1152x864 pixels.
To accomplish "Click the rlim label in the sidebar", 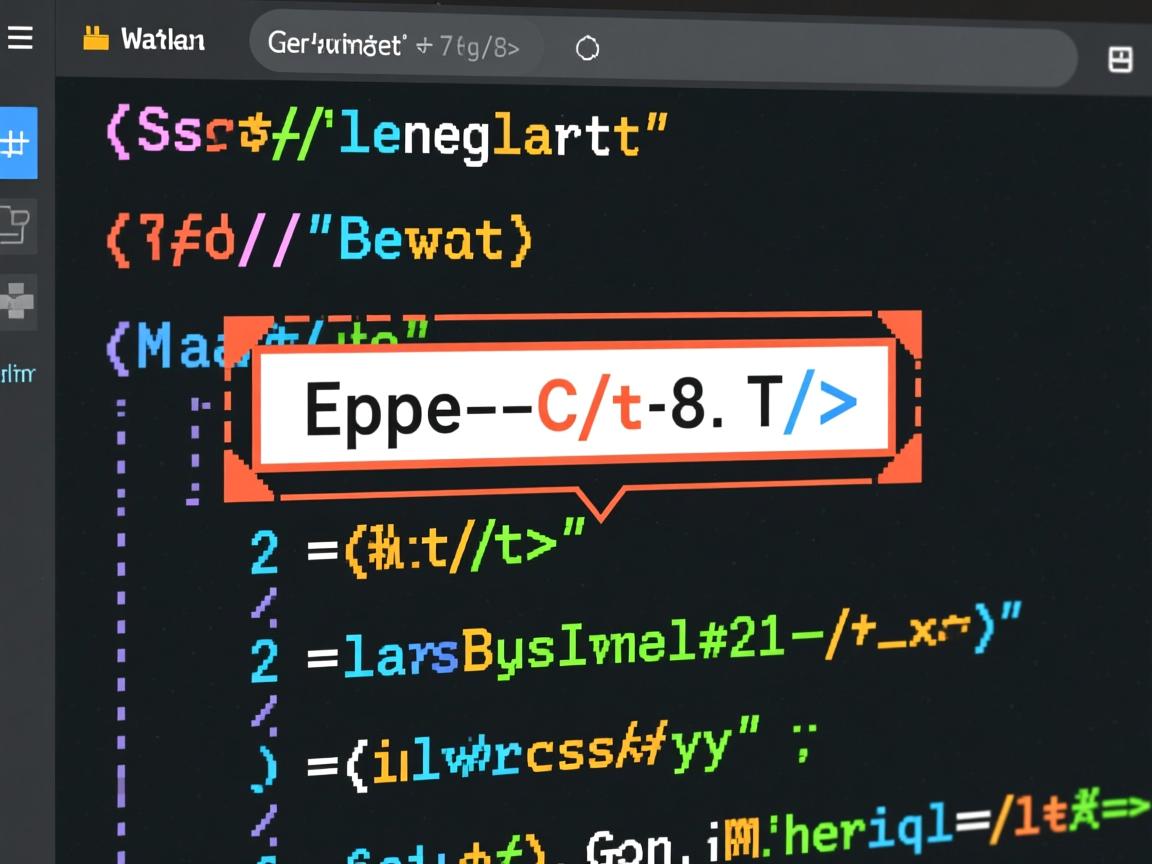I will coord(17,374).
